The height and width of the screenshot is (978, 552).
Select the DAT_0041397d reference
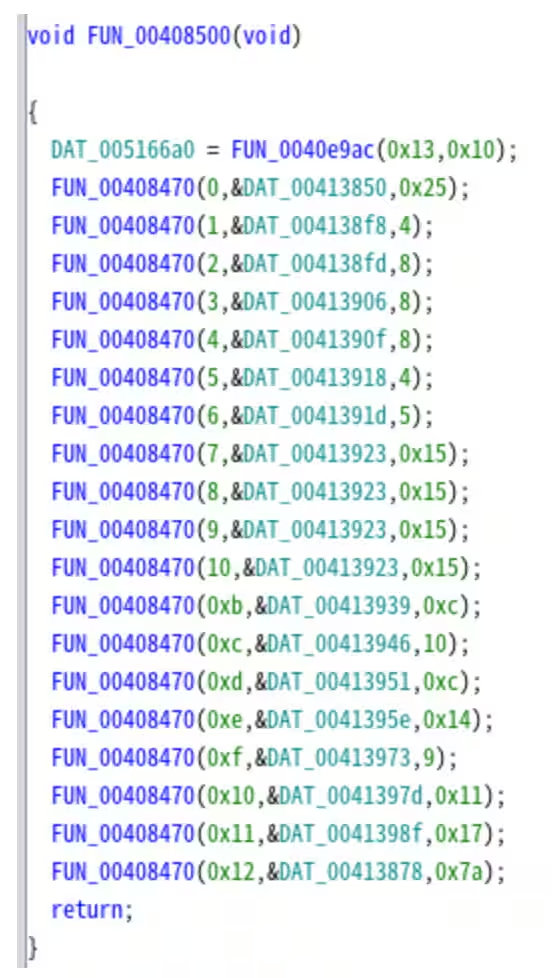351,796
